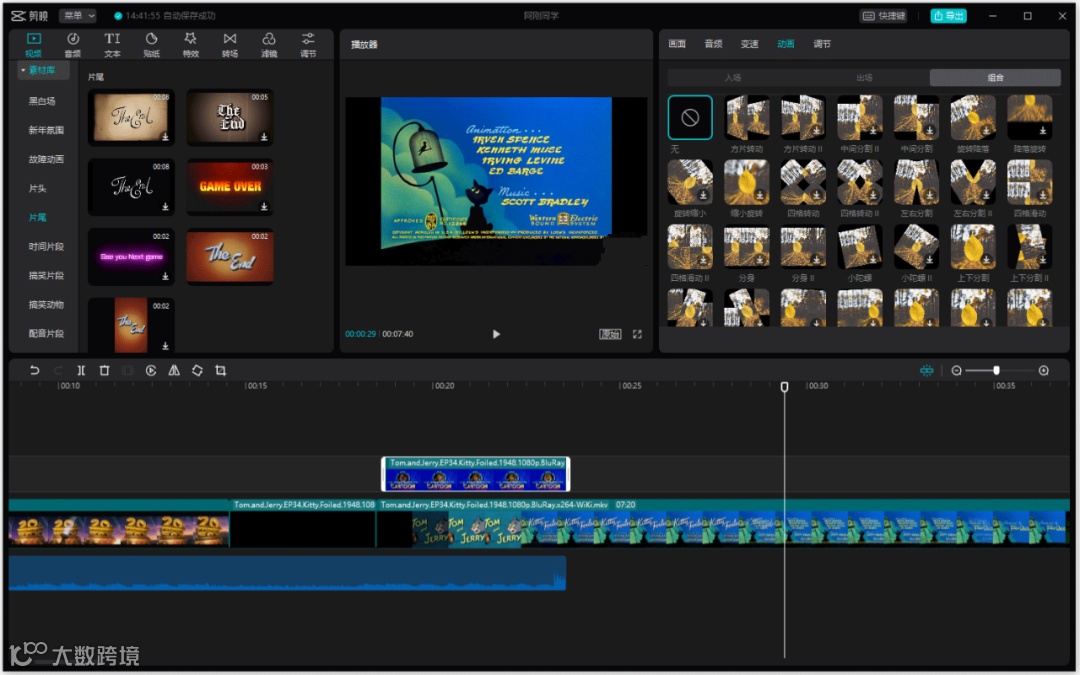
Task: Select the 片尾 outro category
Action: (38, 217)
